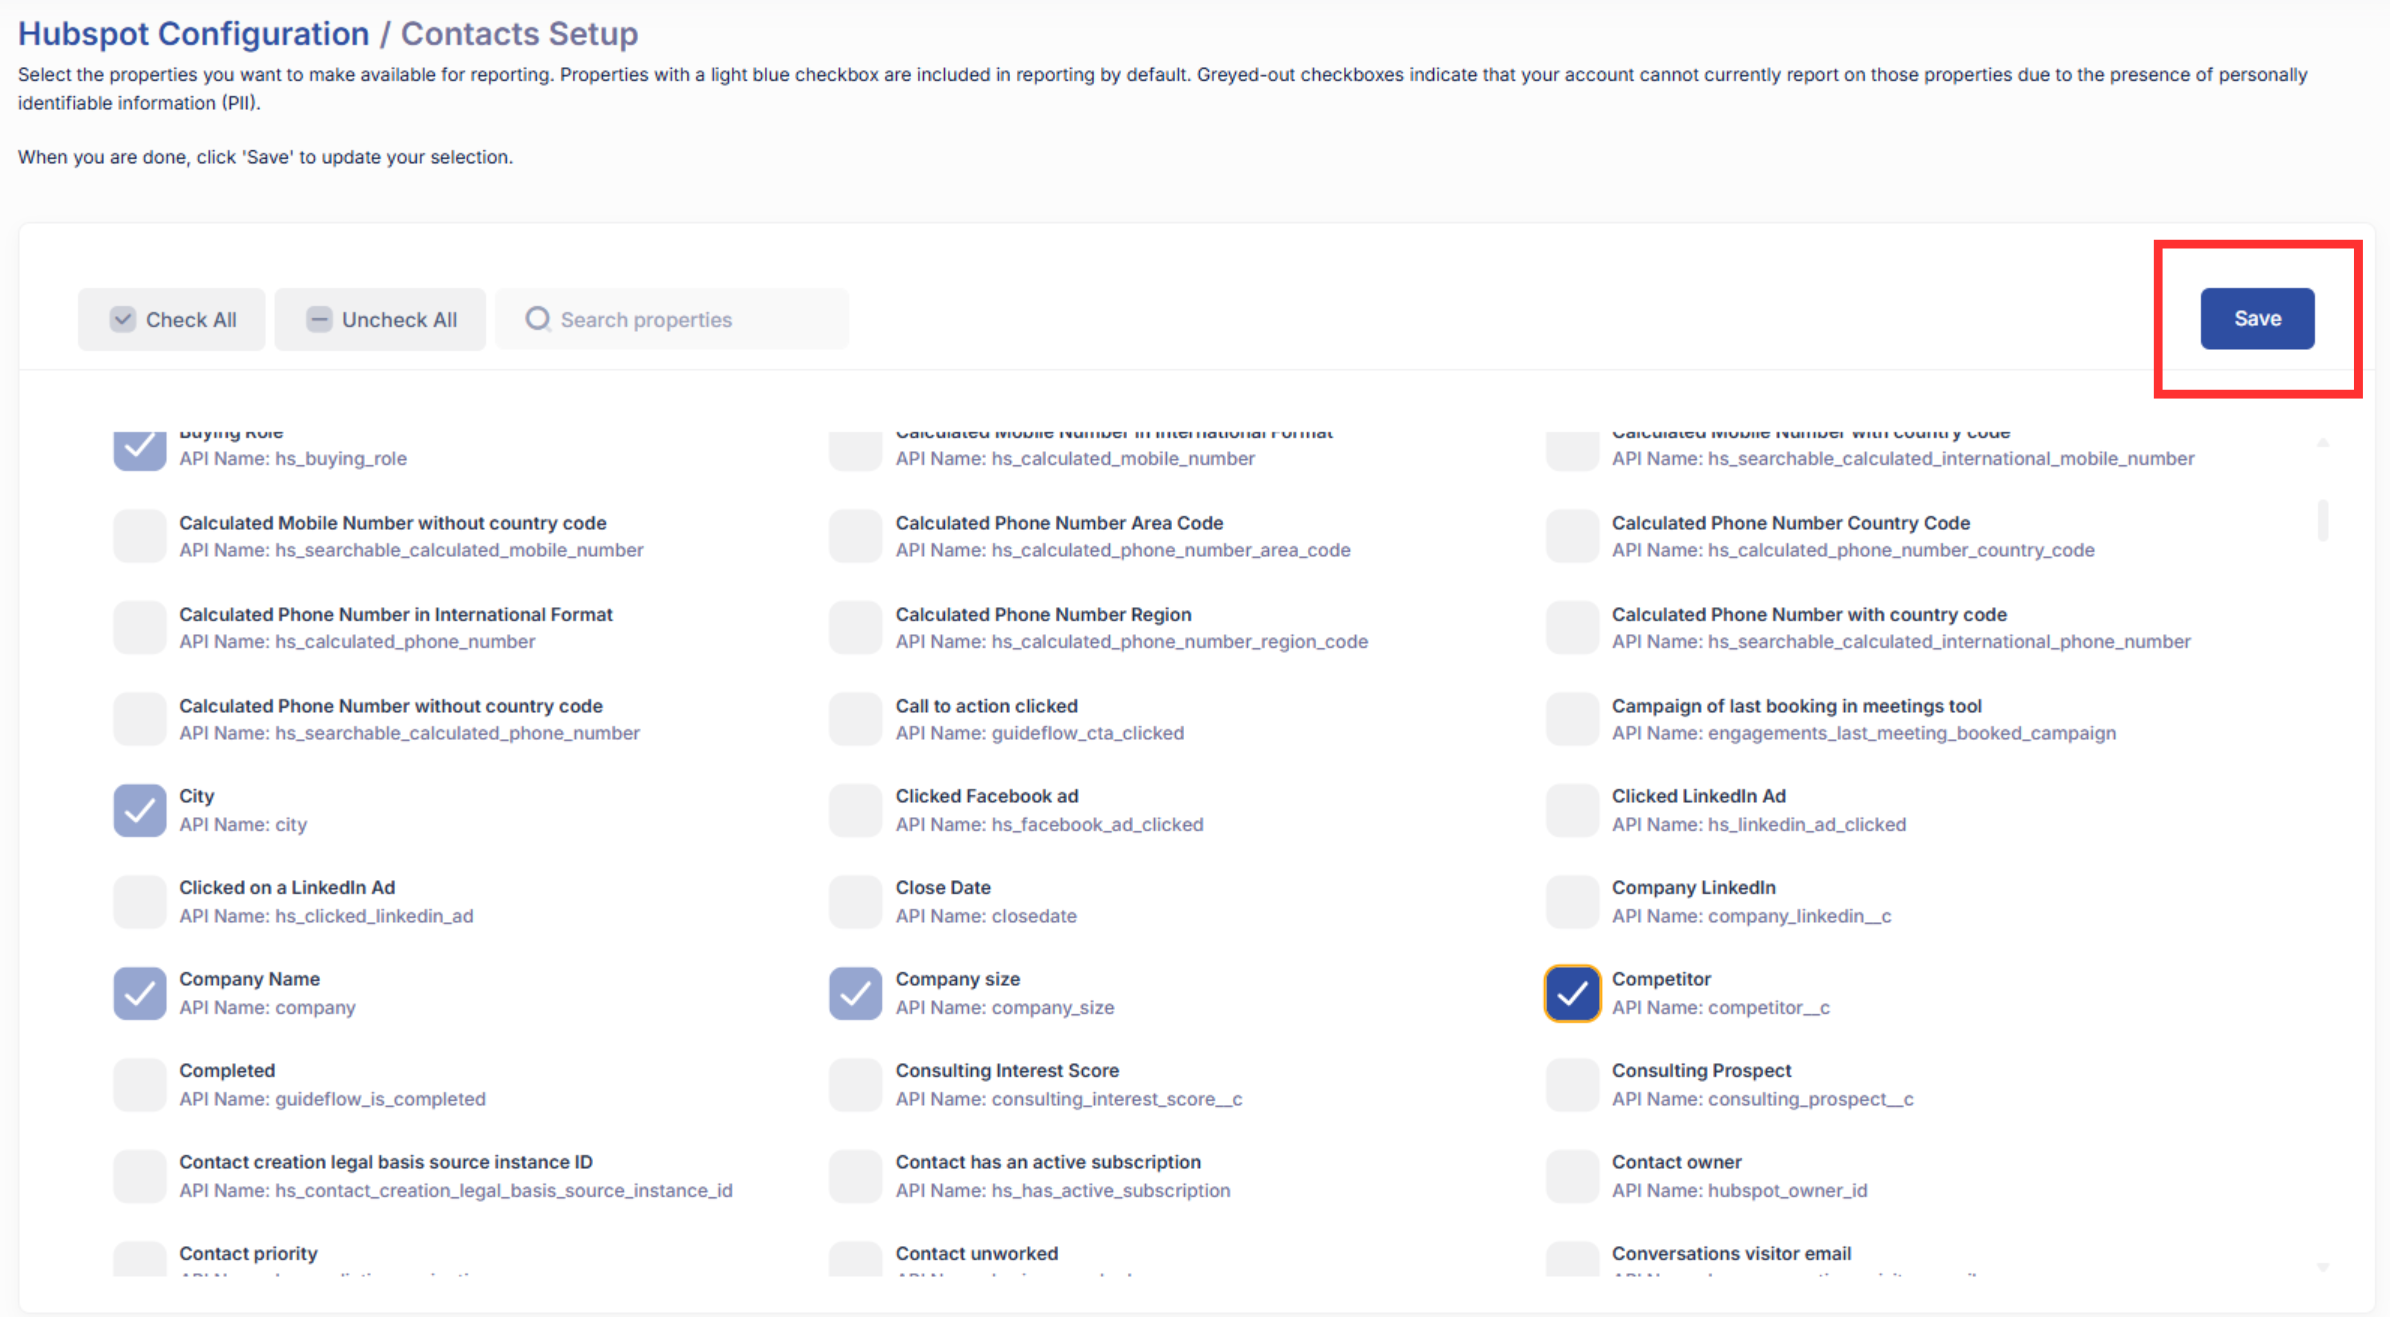Viewport: 2390px width, 1317px height.
Task: Toggle the Company size checkbox
Action: [x=855, y=993]
